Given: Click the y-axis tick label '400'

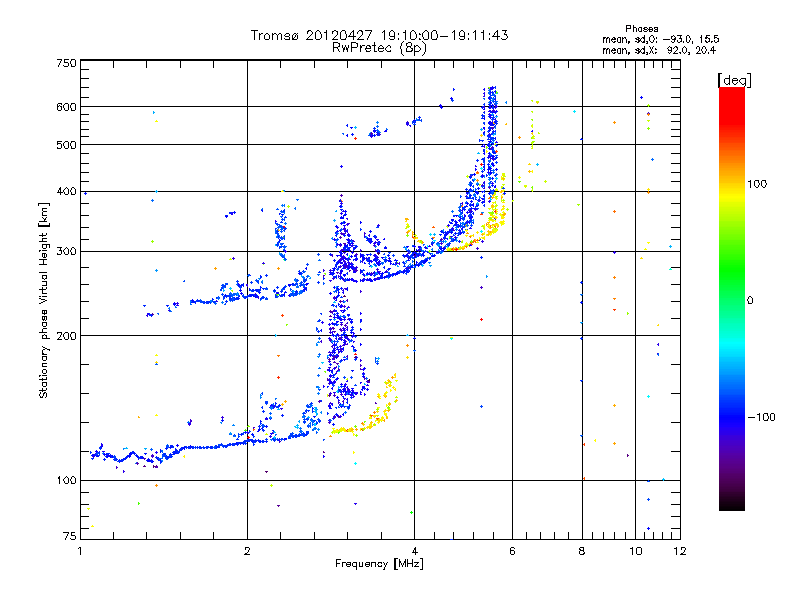Looking at the screenshot, I should point(66,191).
